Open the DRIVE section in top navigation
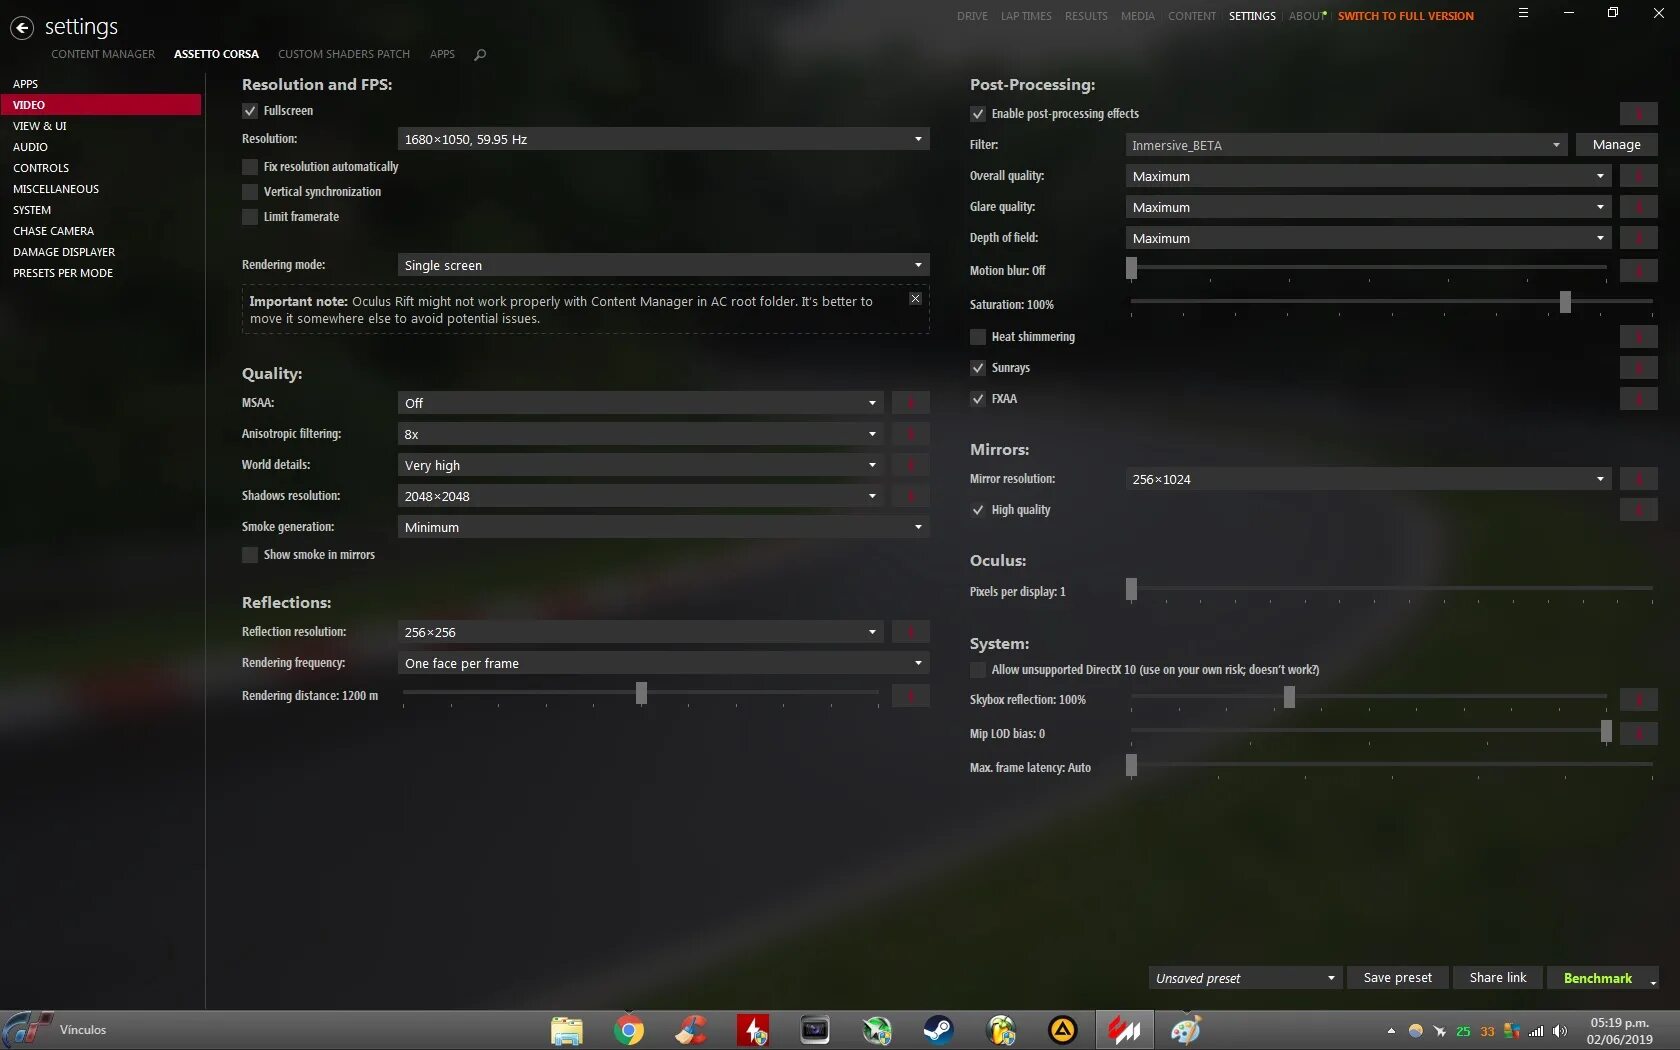Screen dimensions: 1680x1050 [972, 16]
